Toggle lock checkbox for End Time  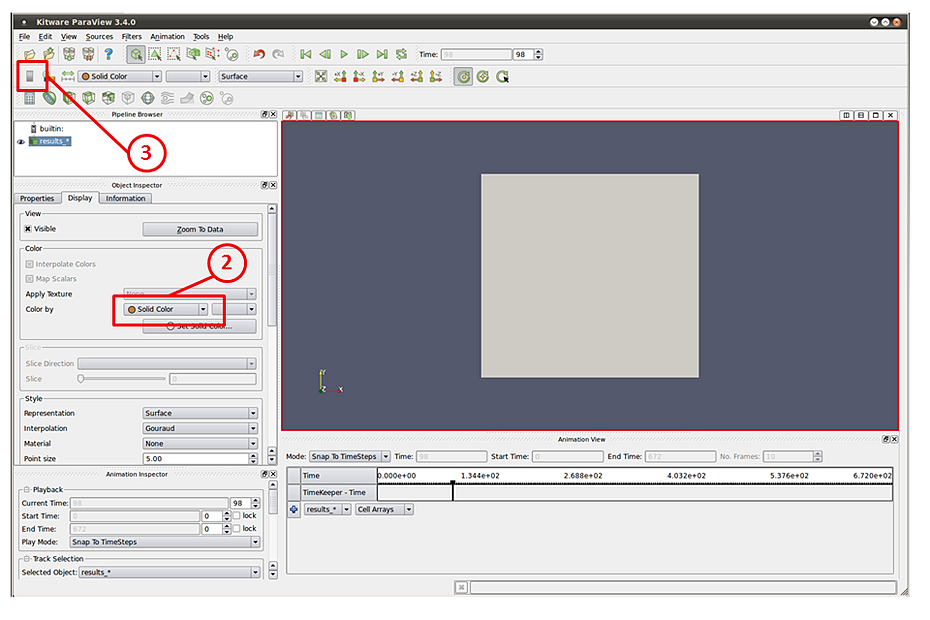click(237, 529)
